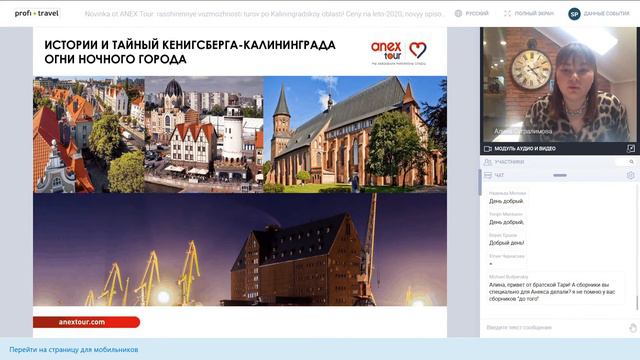Collapse the Чат panel header
This screenshot has width=640, height=360.
499,175
